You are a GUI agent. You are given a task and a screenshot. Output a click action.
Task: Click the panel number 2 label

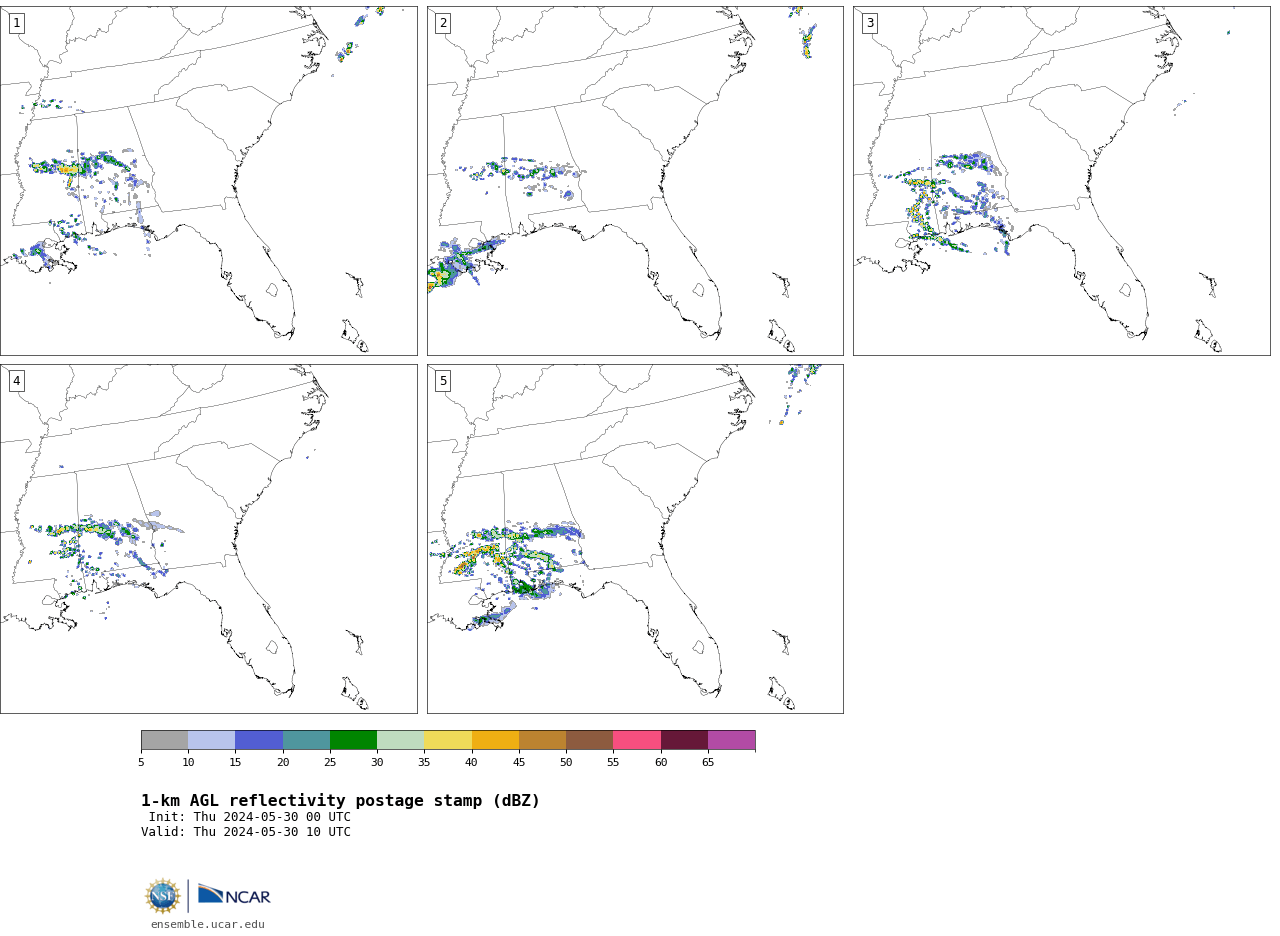443,23
